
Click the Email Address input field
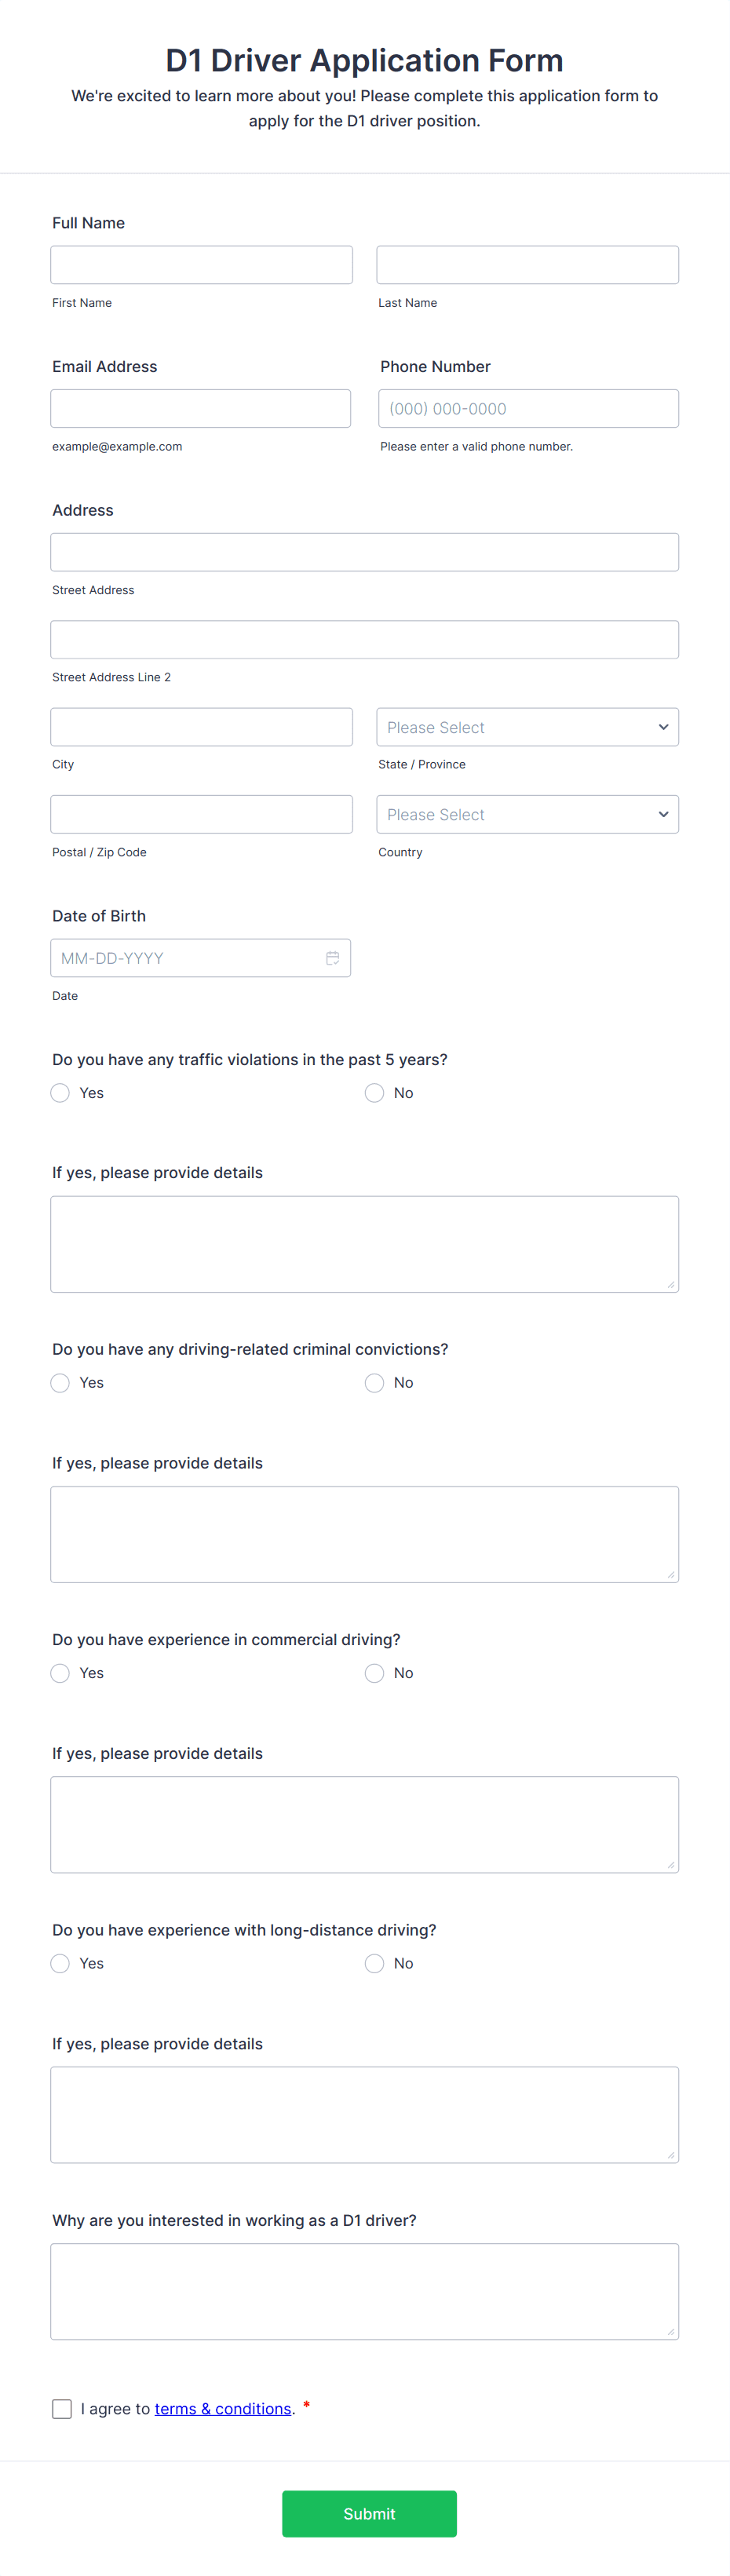coord(200,408)
